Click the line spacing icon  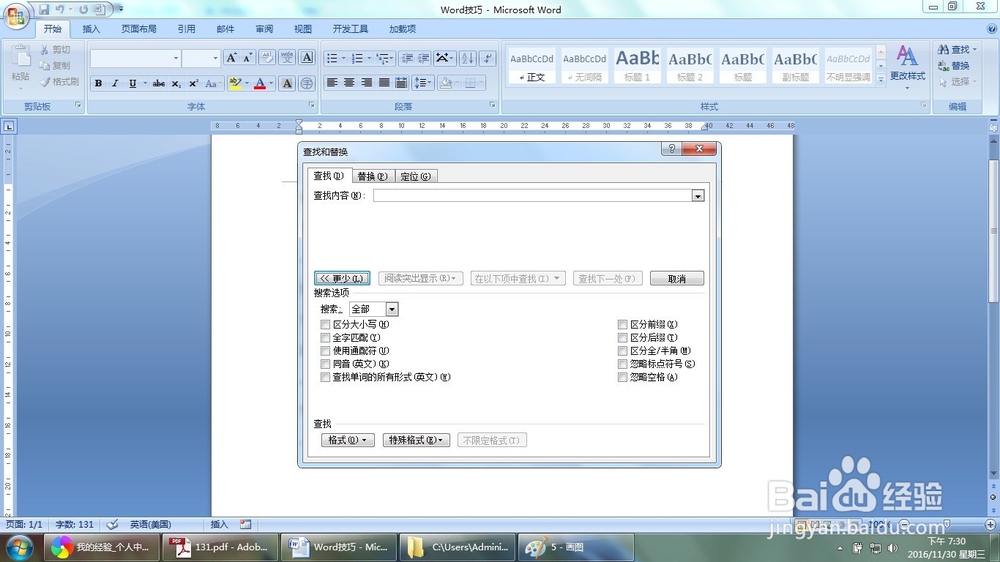[420, 83]
